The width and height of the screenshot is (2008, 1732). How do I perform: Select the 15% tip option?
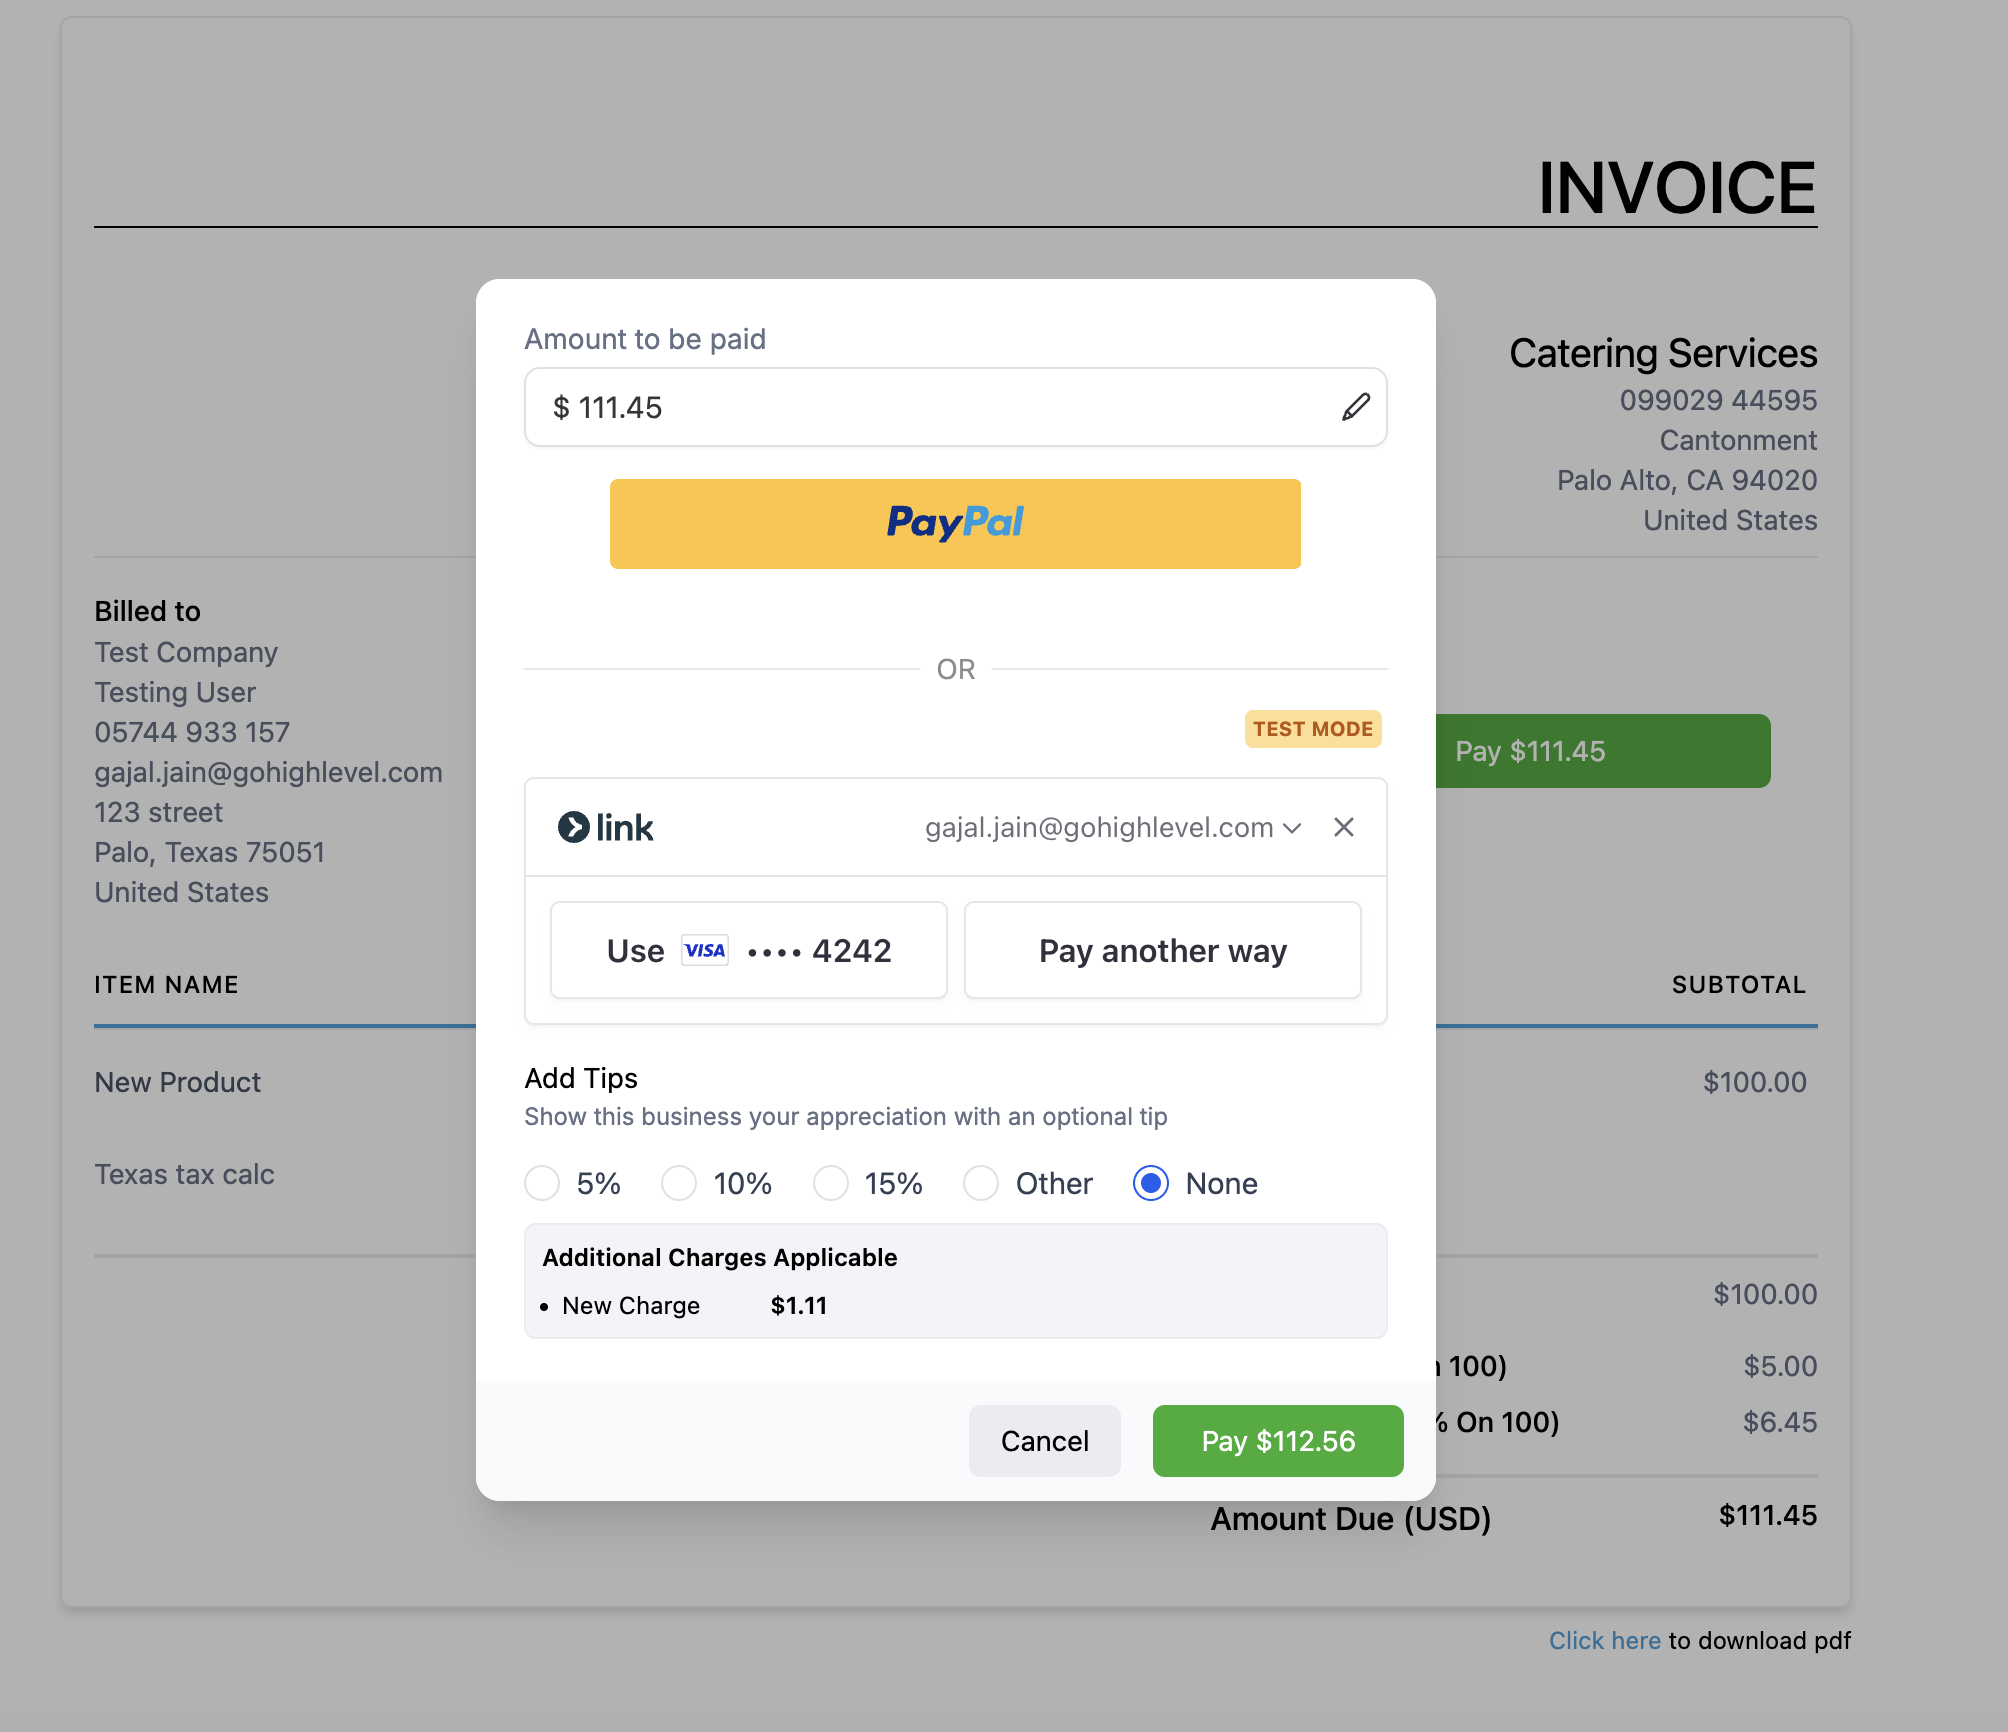(x=831, y=1183)
